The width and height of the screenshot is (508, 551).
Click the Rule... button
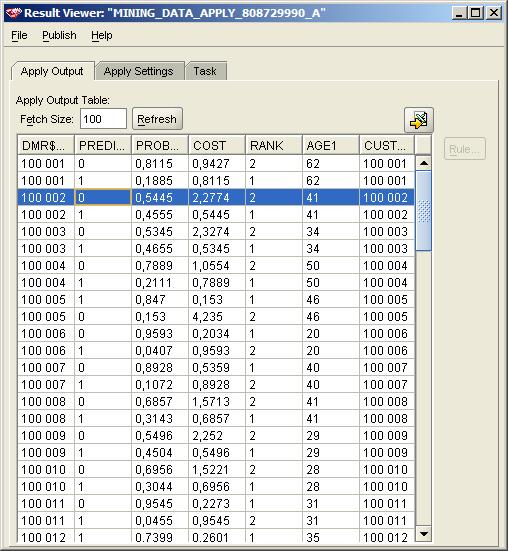[x=464, y=149]
